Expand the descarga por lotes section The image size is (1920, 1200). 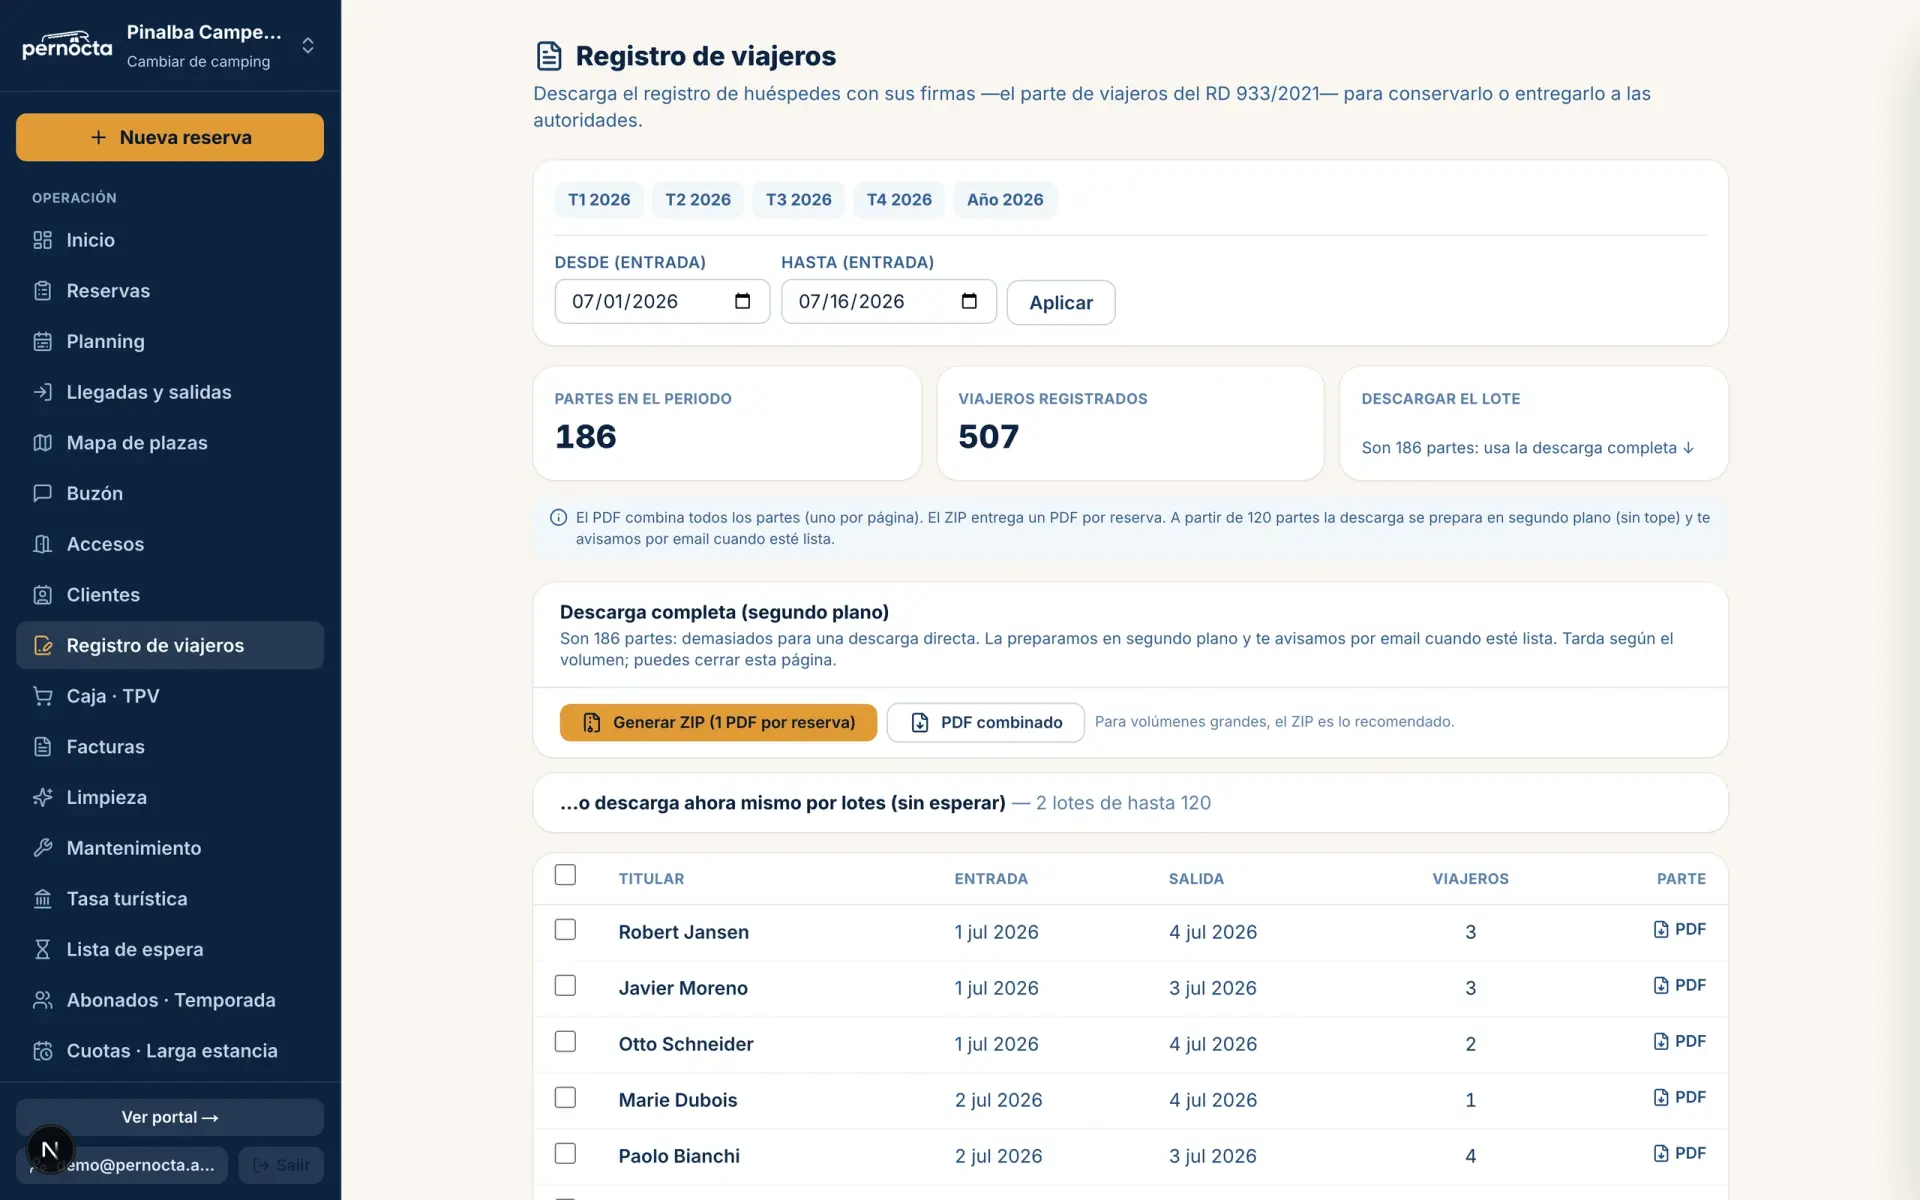pyautogui.click(x=1130, y=803)
